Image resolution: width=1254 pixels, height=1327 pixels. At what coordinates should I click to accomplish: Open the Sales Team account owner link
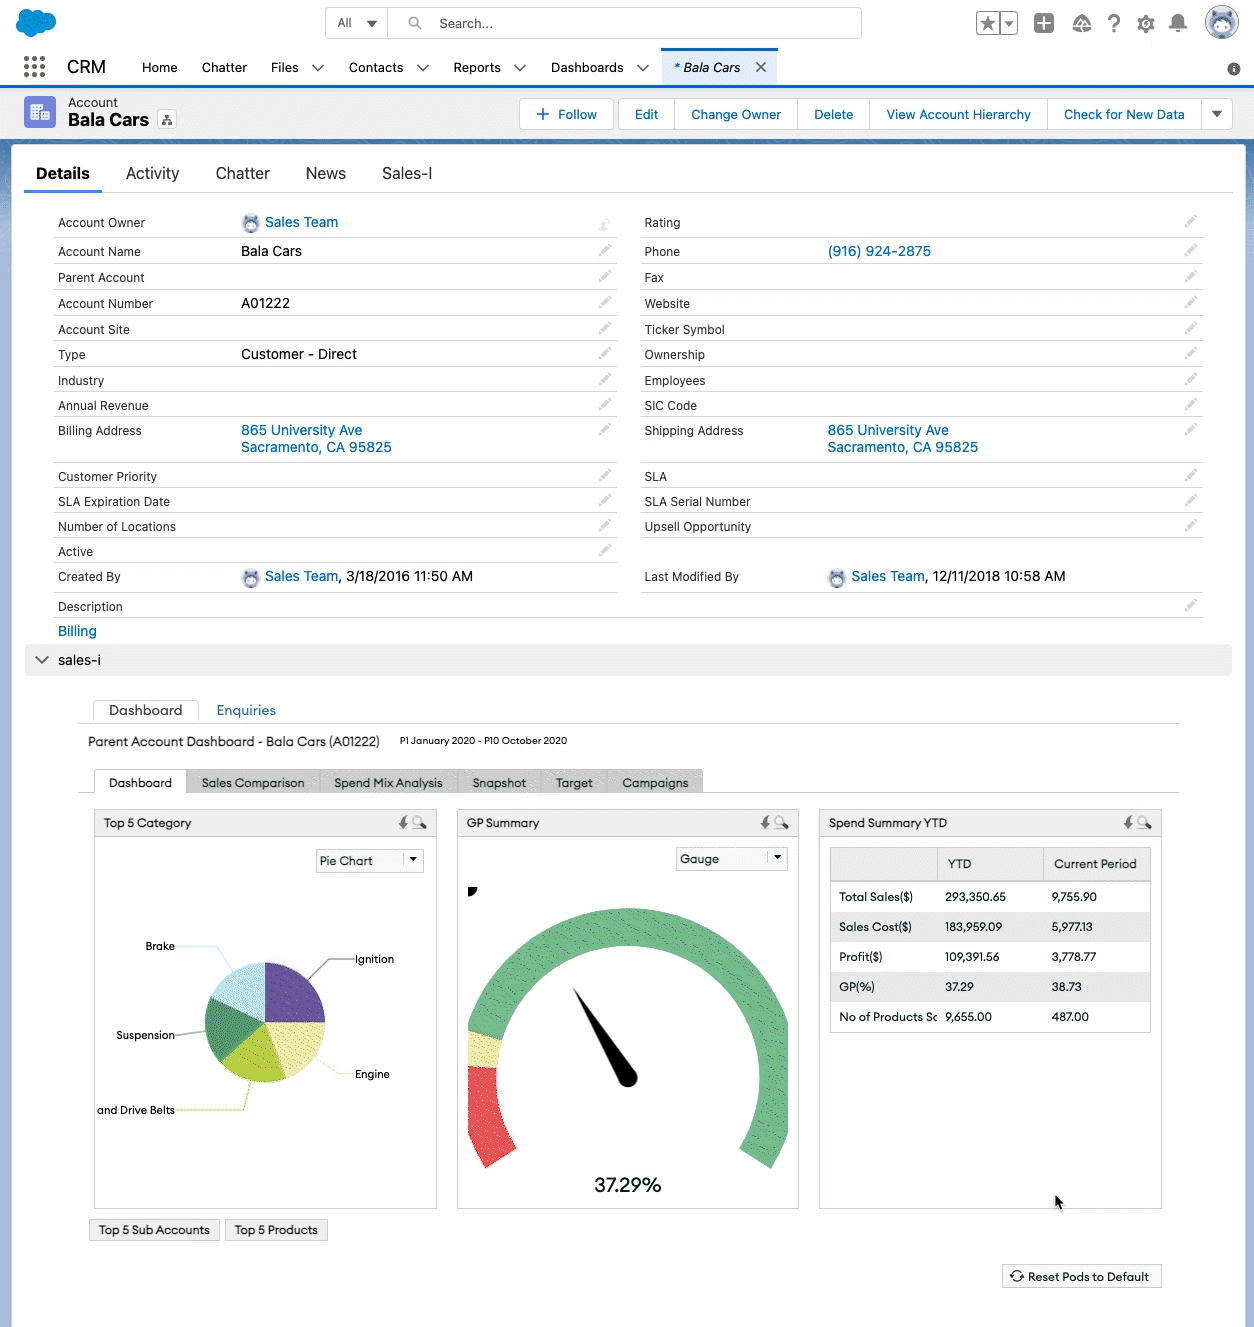(x=301, y=223)
